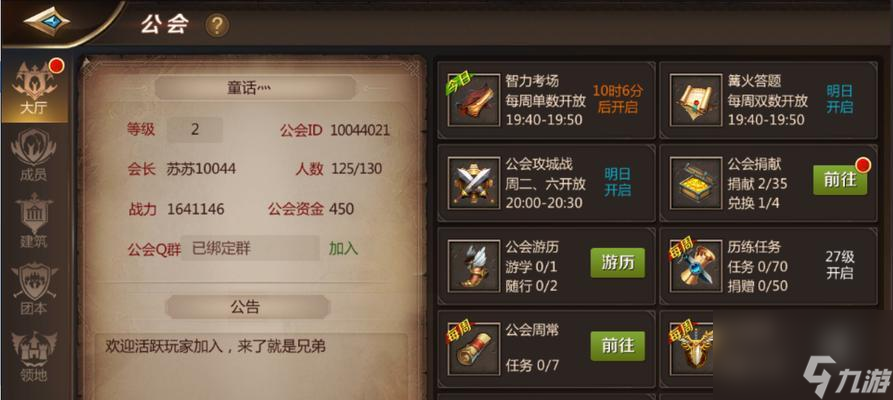Screen dimensions: 893x400
Task: Select the 公会攻城战 crossed swords icon
Action: click(473, 183)
